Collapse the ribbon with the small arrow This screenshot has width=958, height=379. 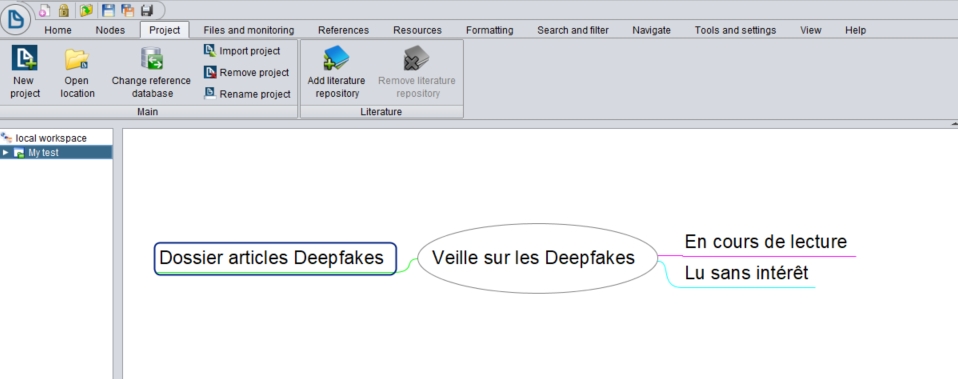coord(954,124)
